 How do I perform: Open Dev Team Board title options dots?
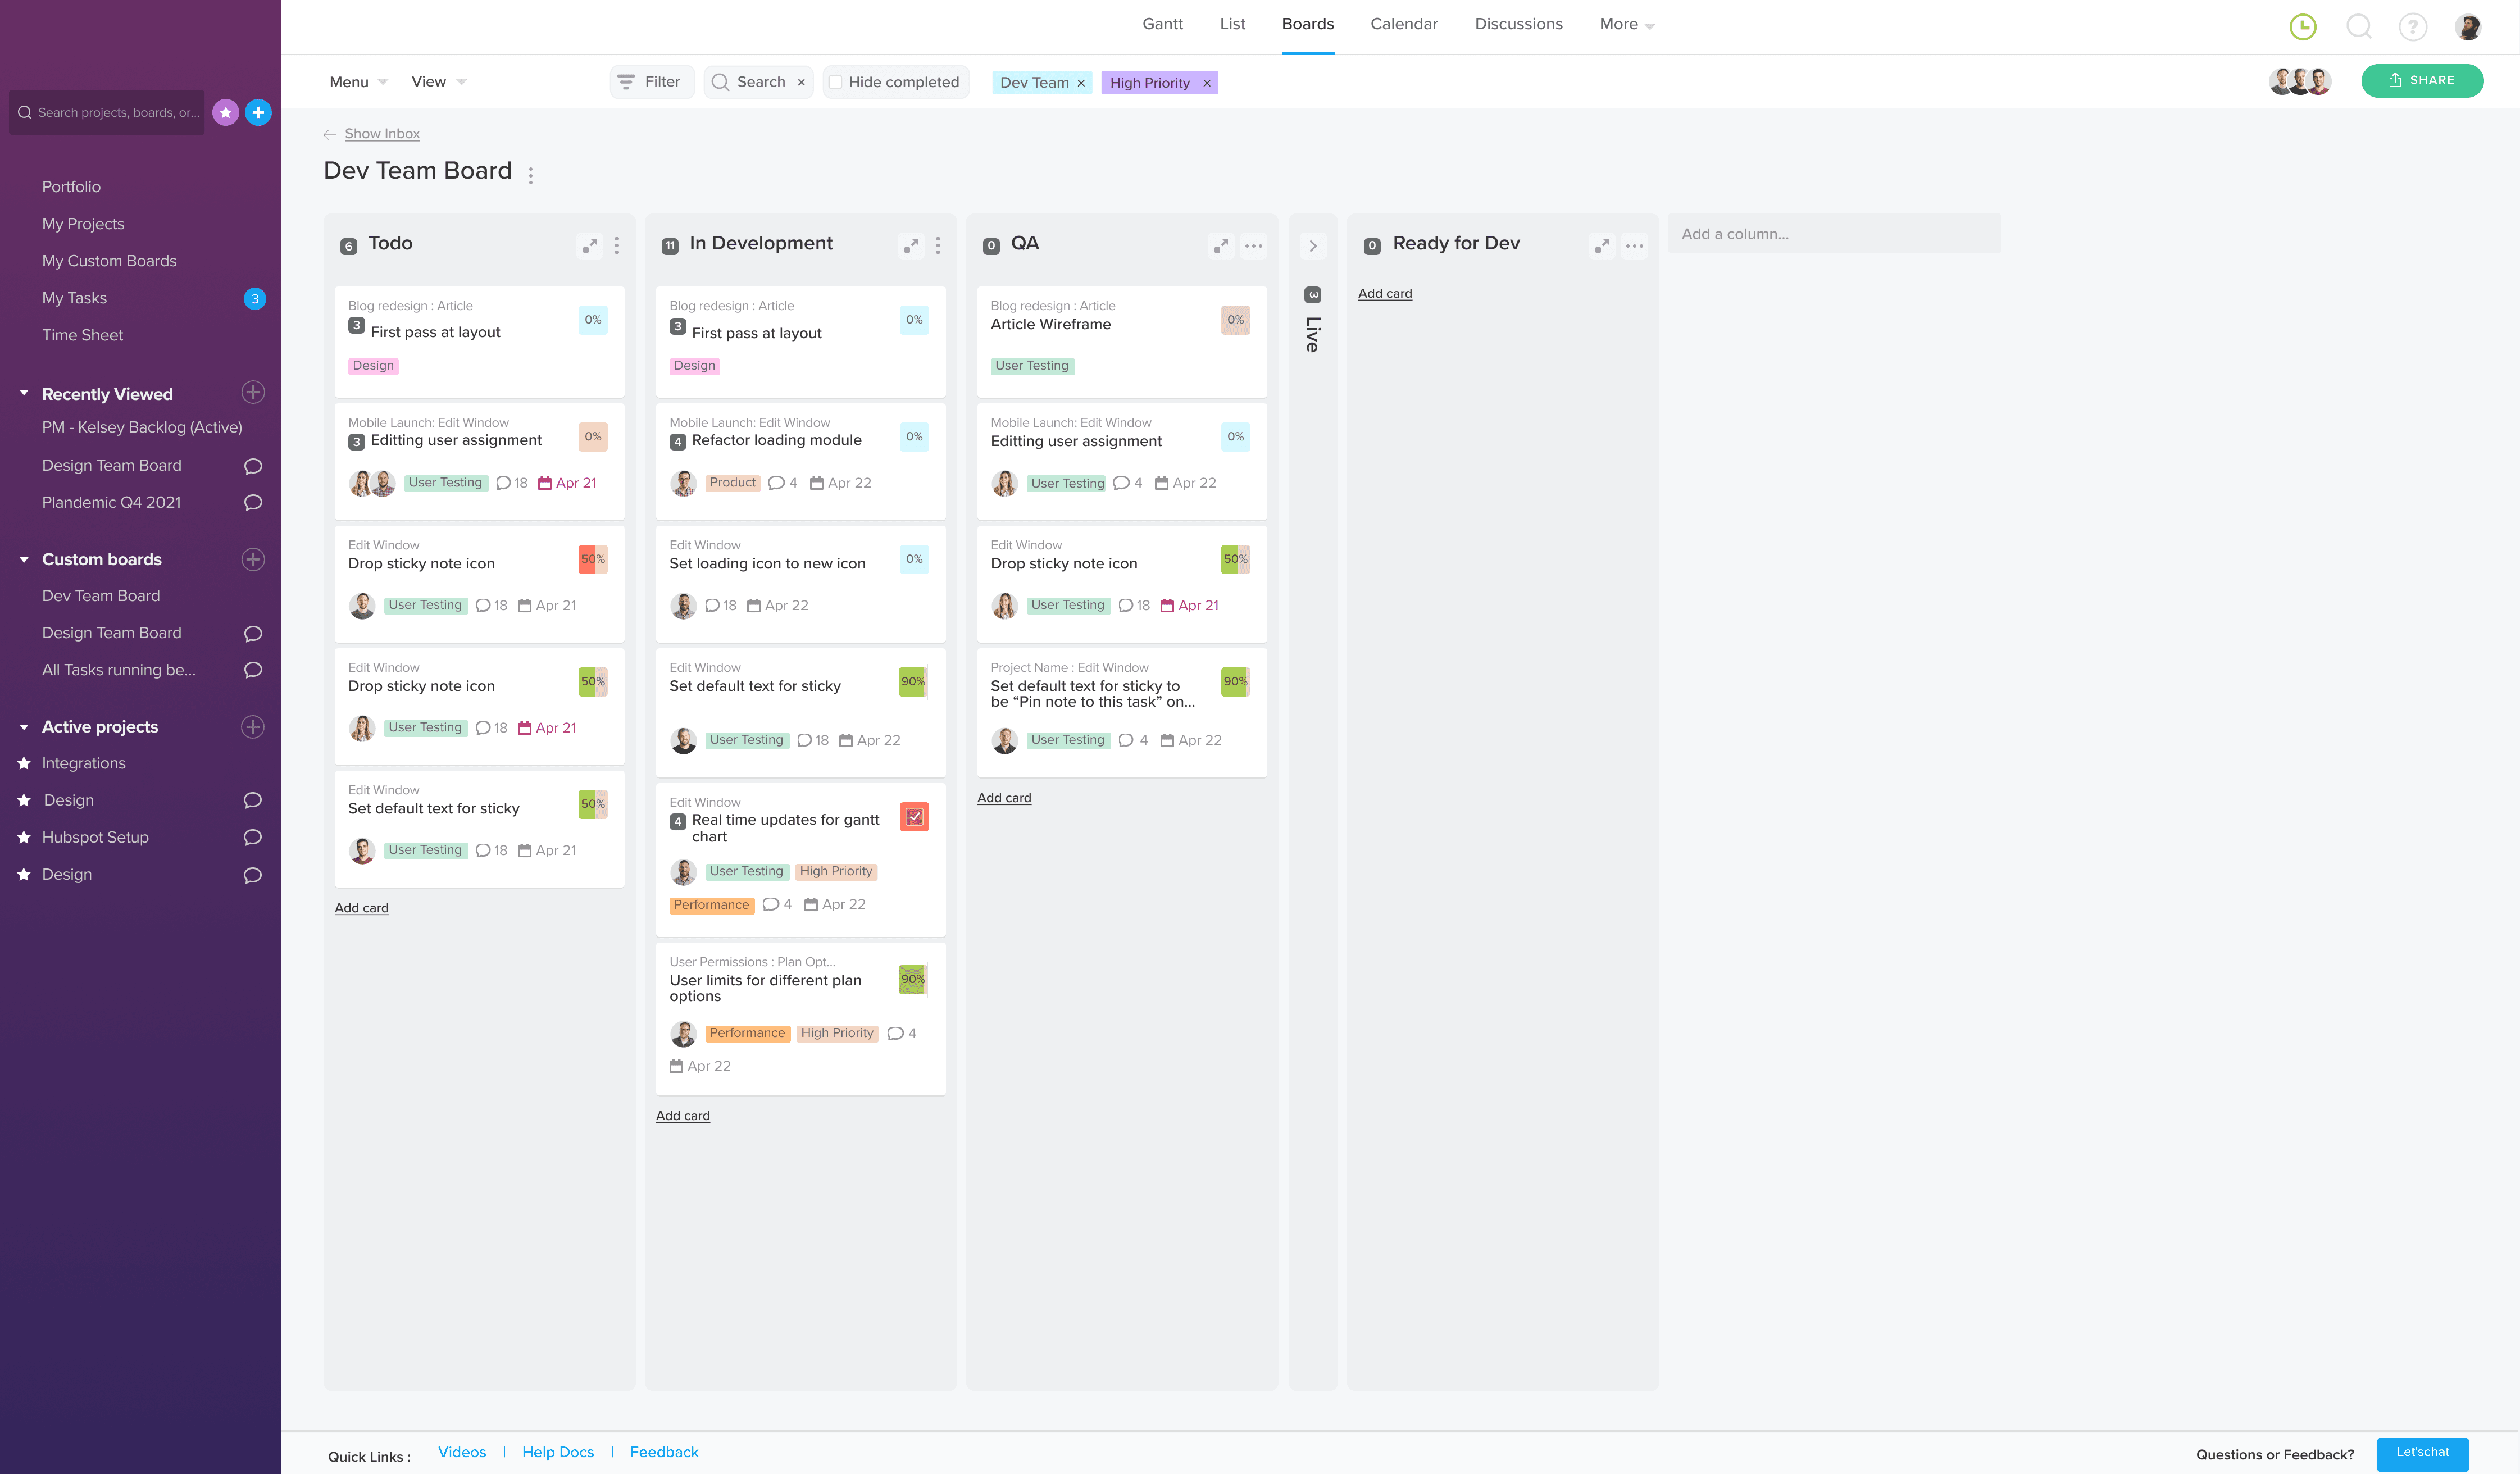[531, 176]
